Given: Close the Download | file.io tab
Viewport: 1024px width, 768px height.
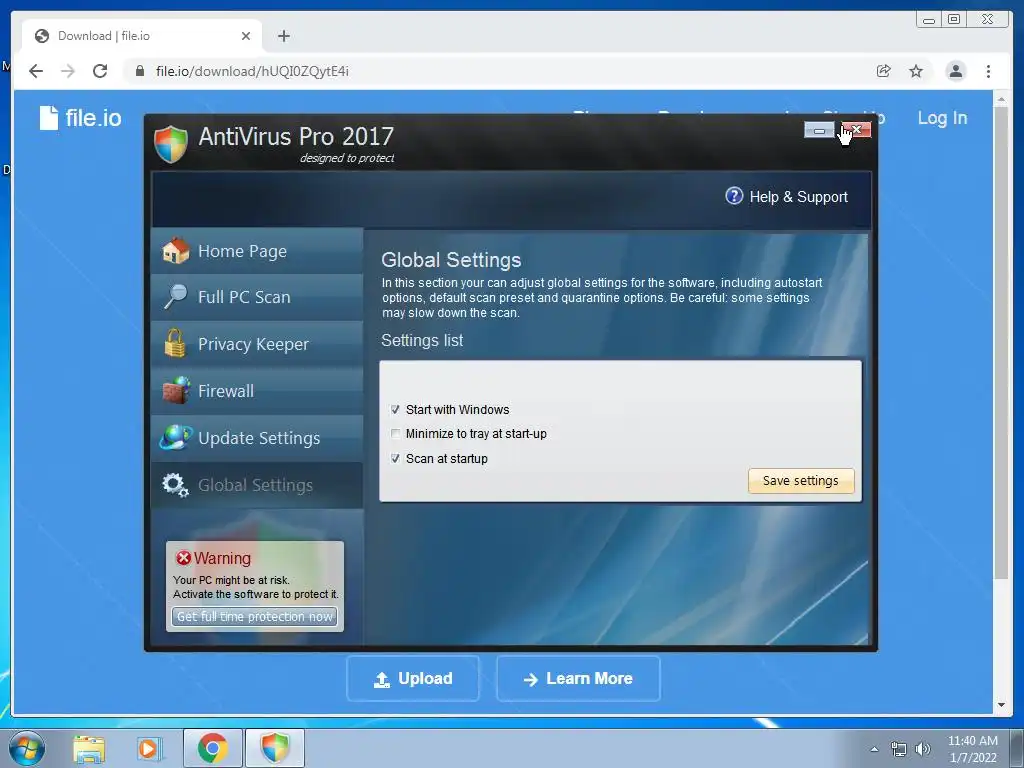Looking at the screenshot, I should pos(246,36).
